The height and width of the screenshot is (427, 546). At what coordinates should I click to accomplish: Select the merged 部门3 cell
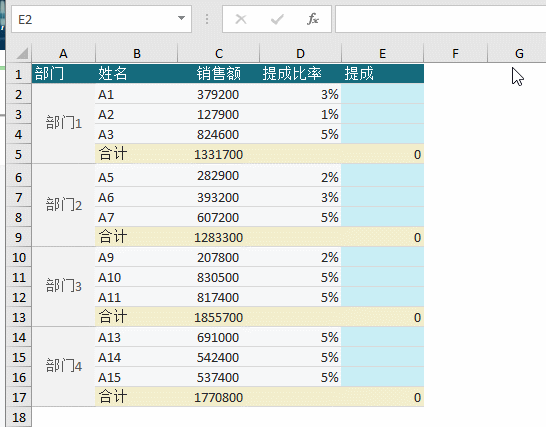click(x=63, y=287)
